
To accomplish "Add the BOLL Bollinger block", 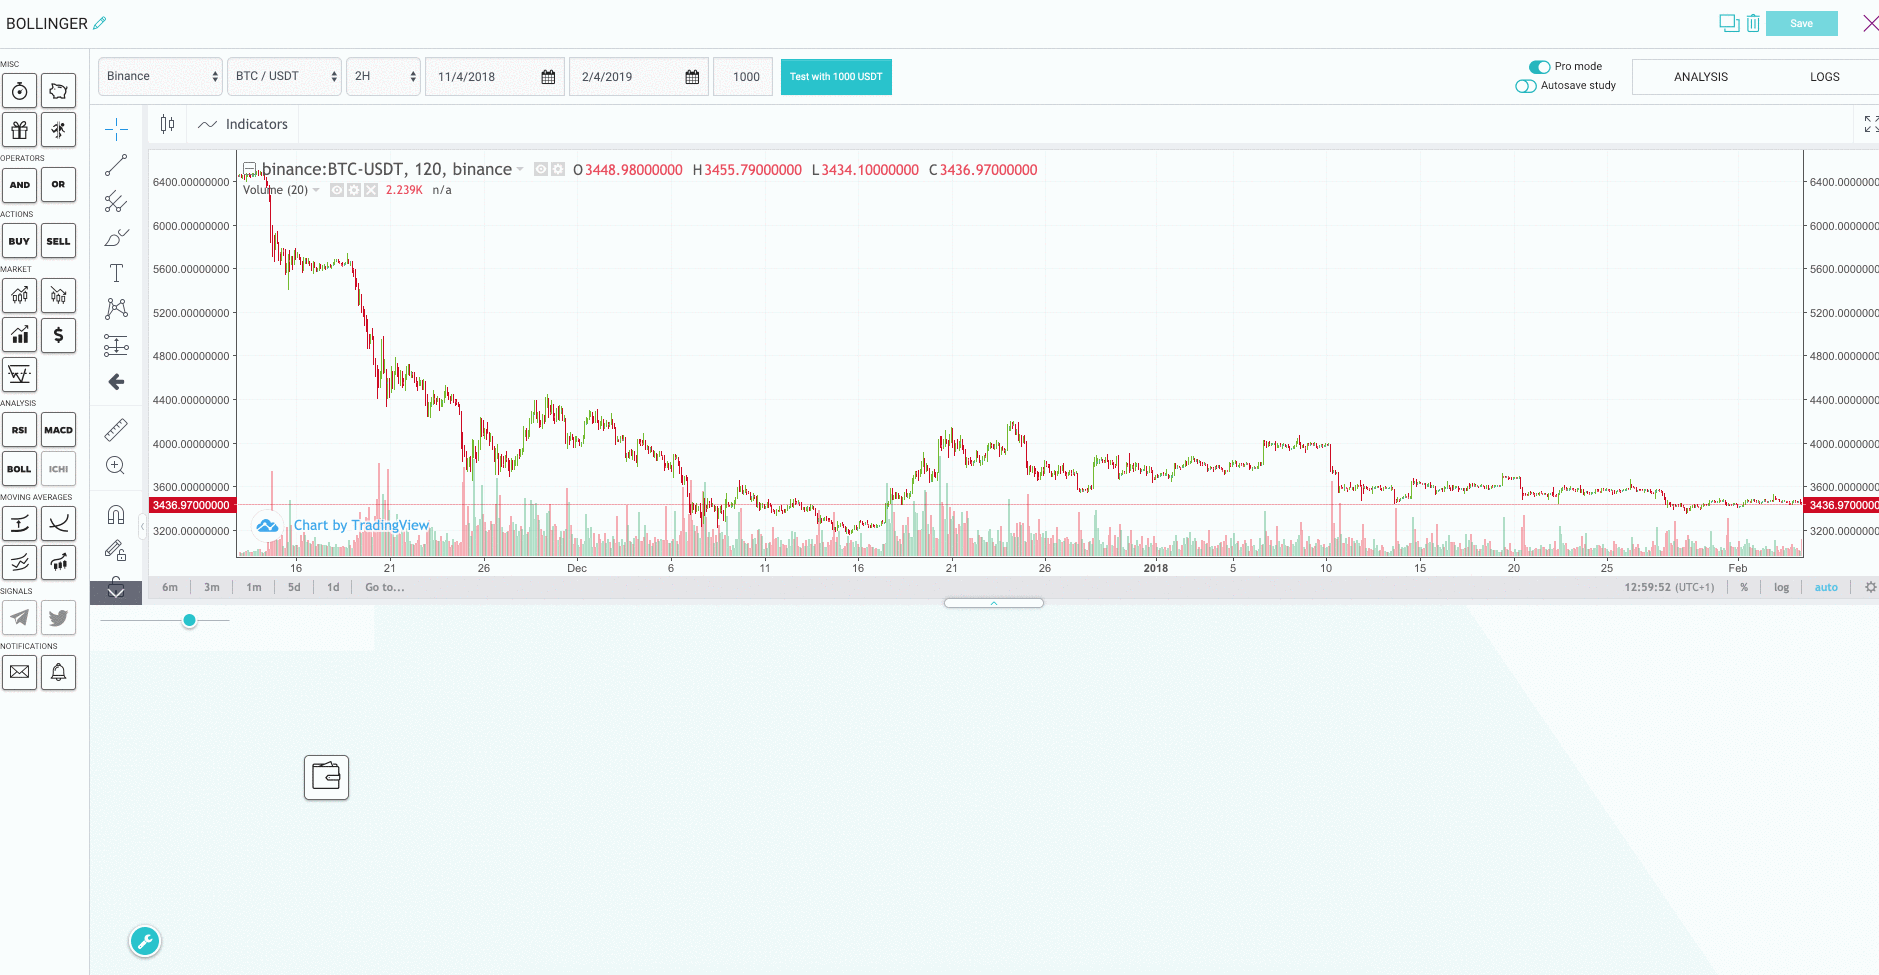I will point(19,469).
